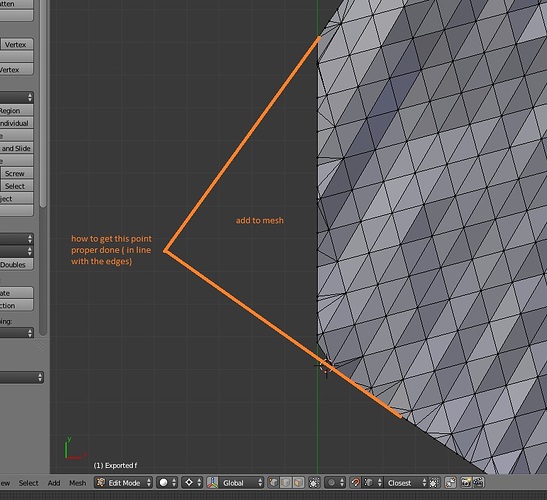The width and height of the screenshot is (547, 500).
Task: Open the Edit Mode selector dropdown
Action: coord(123,483)
